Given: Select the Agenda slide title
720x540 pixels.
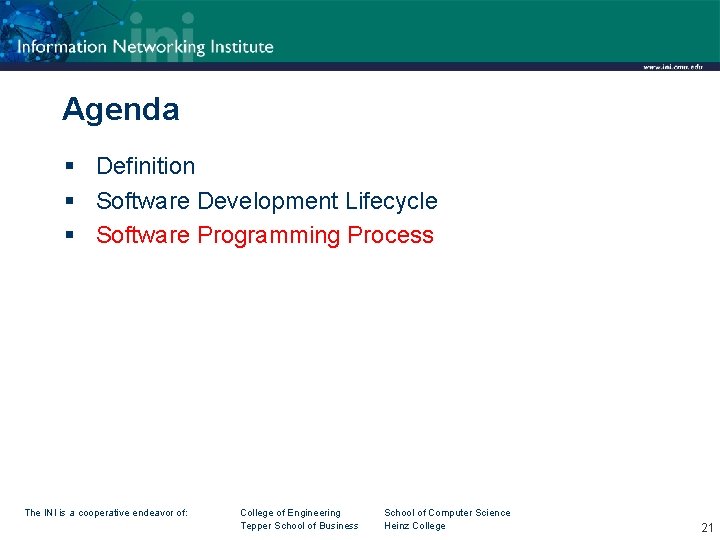Looking at the screenshot, I should (121, 110).
